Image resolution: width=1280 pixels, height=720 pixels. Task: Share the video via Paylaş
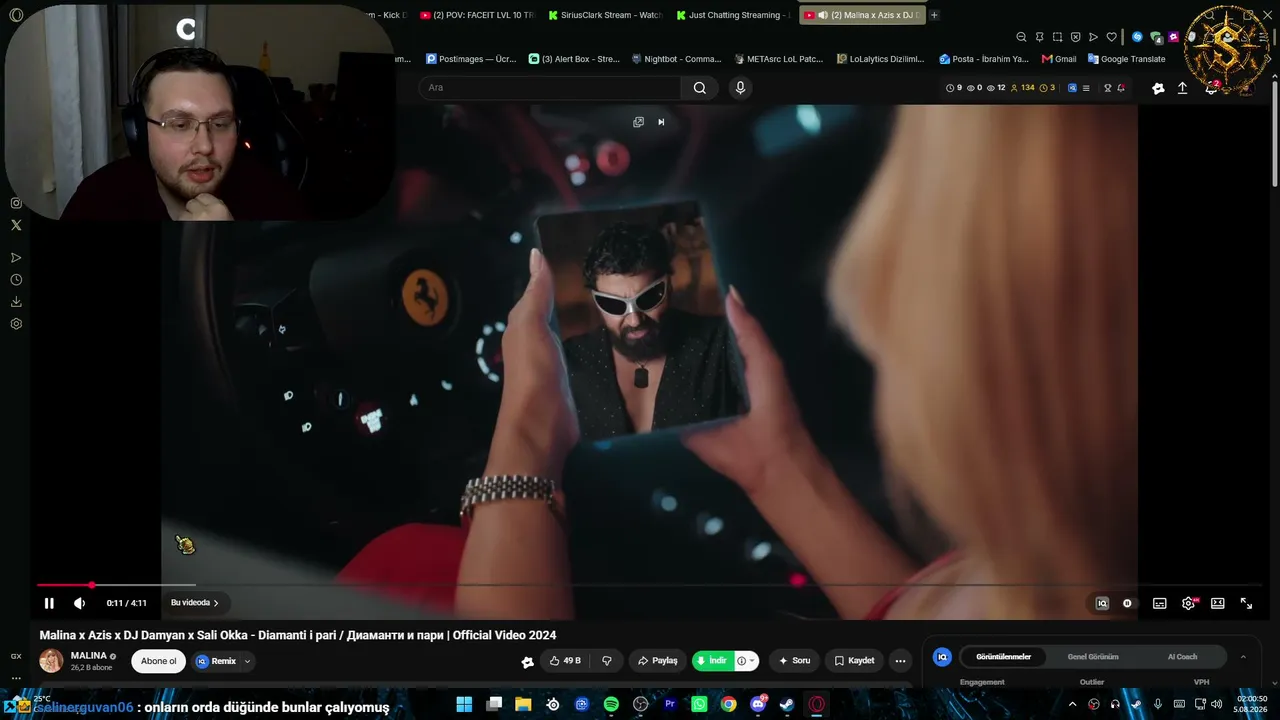657,661
